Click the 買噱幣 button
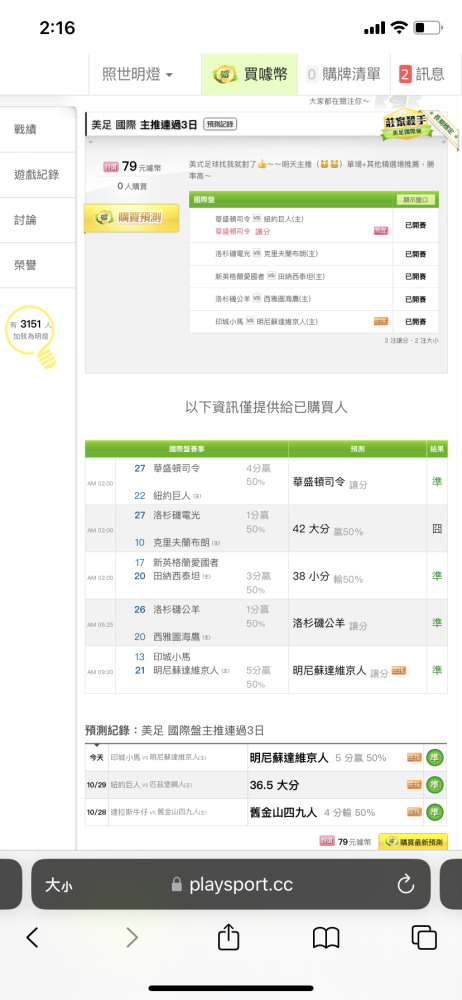 [x=250, y=75]
